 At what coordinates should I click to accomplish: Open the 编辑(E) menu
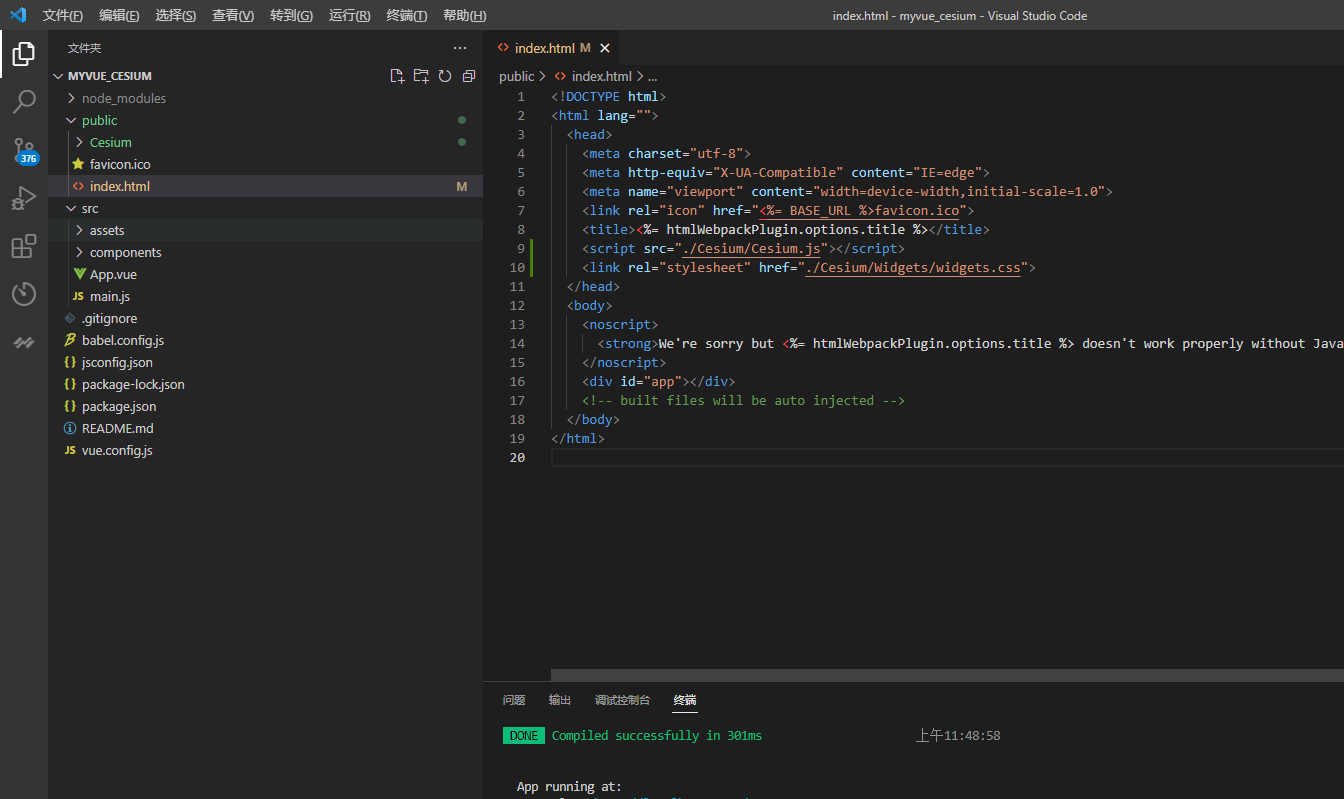(119, 15)
